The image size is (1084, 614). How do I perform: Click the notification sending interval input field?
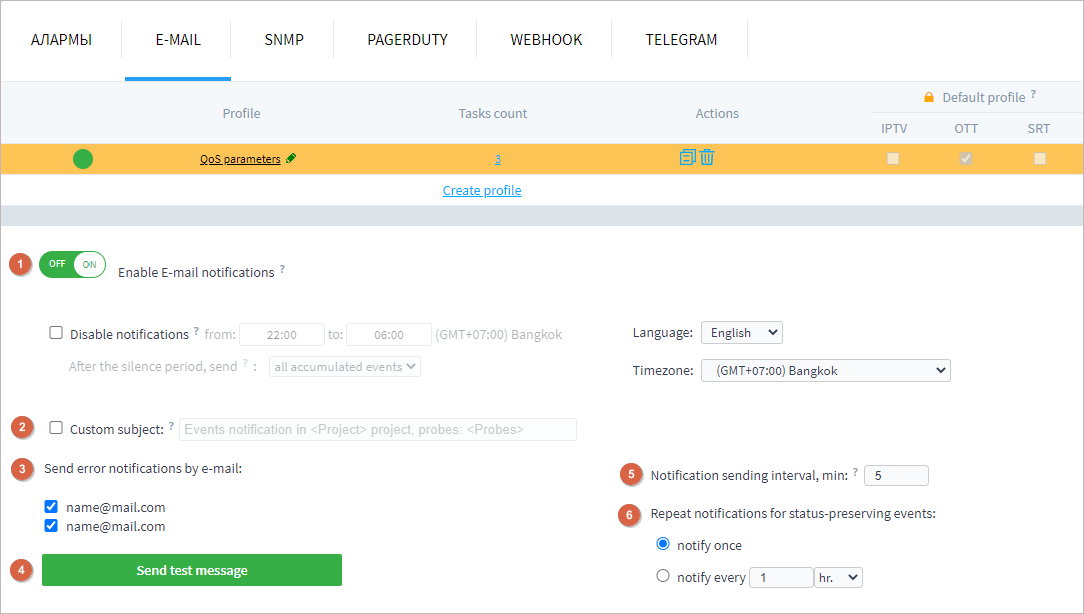click(896, 475)
